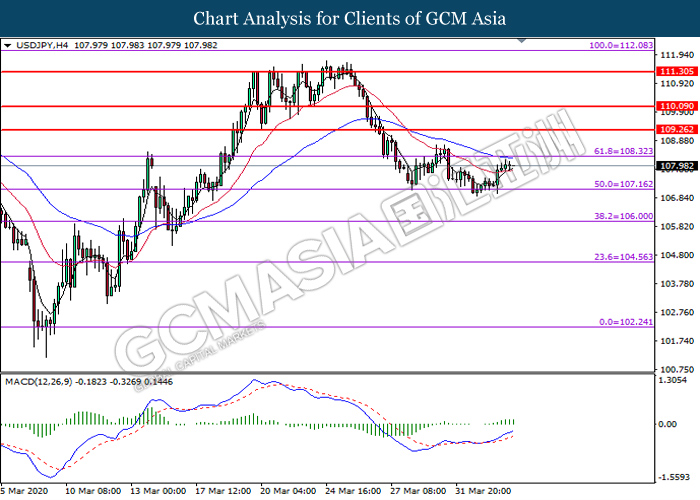
Task: Click the MACD(12,26,9) indicator label
Action: 39,382
